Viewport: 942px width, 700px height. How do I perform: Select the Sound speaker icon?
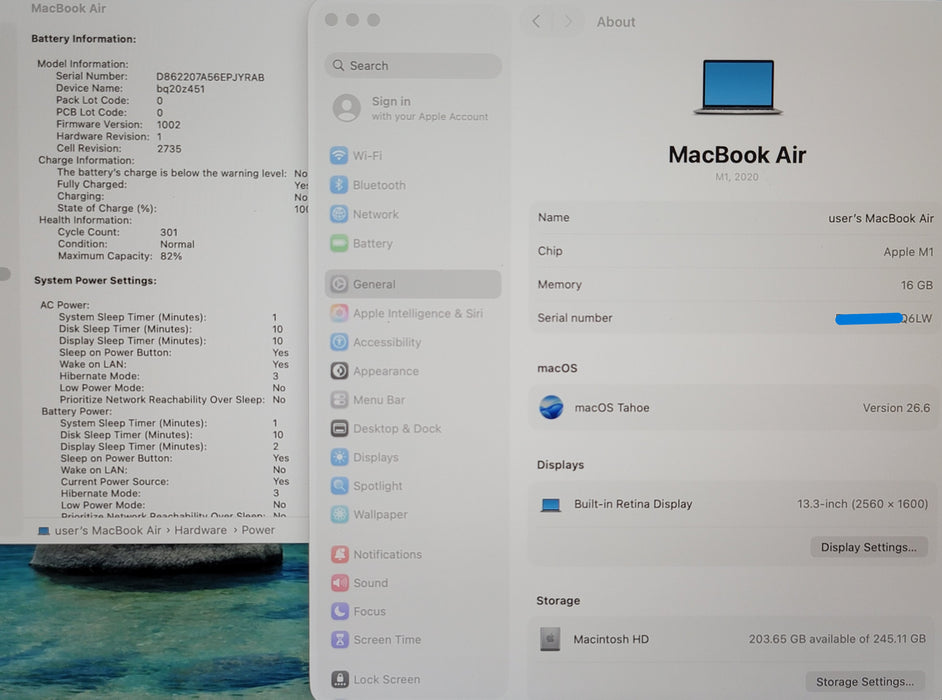click(339, 583)
